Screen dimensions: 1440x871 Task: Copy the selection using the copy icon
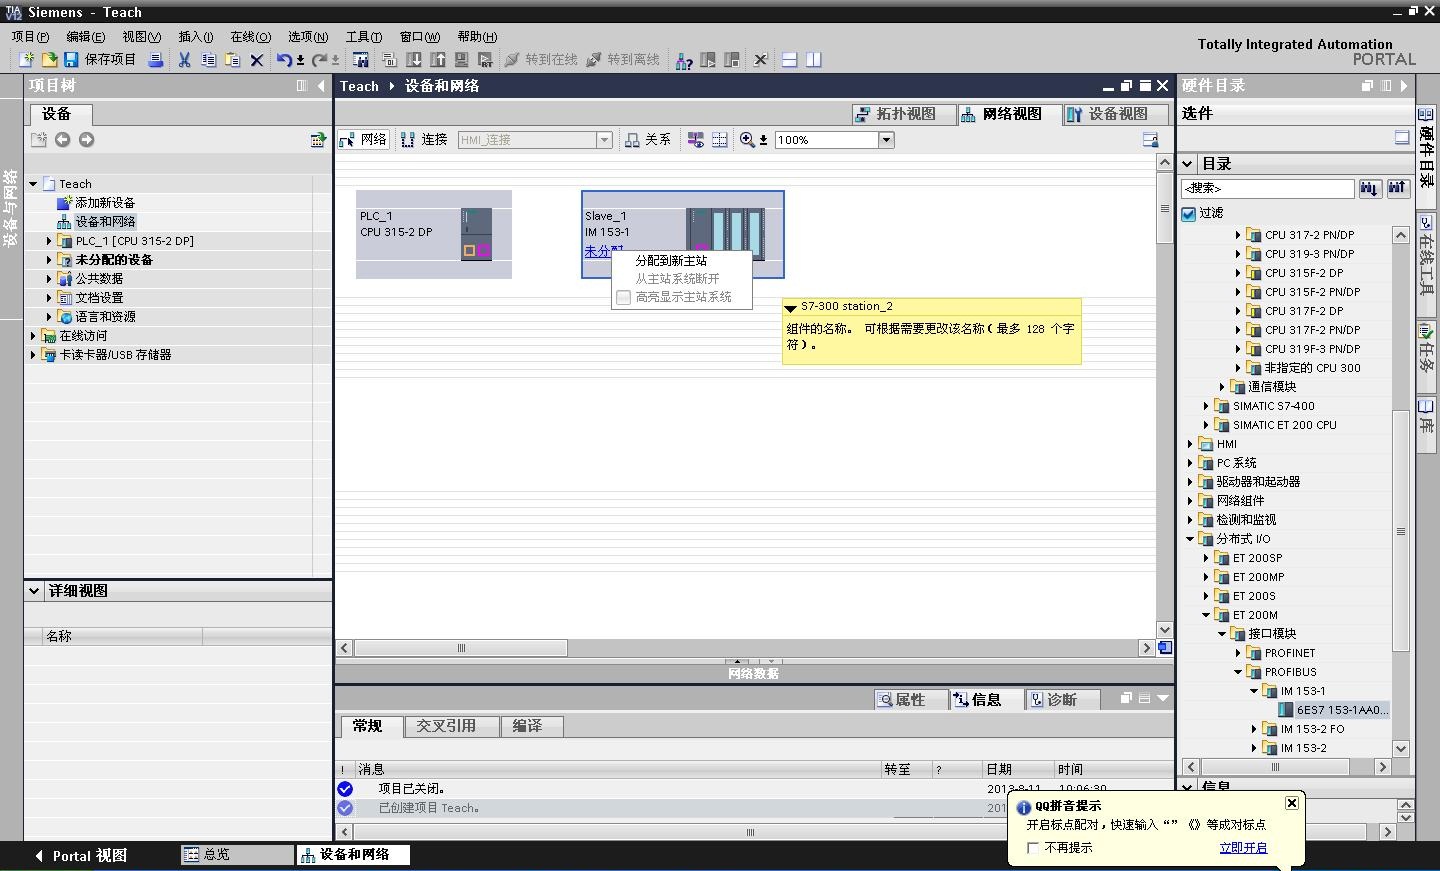(x=208, y=60)
